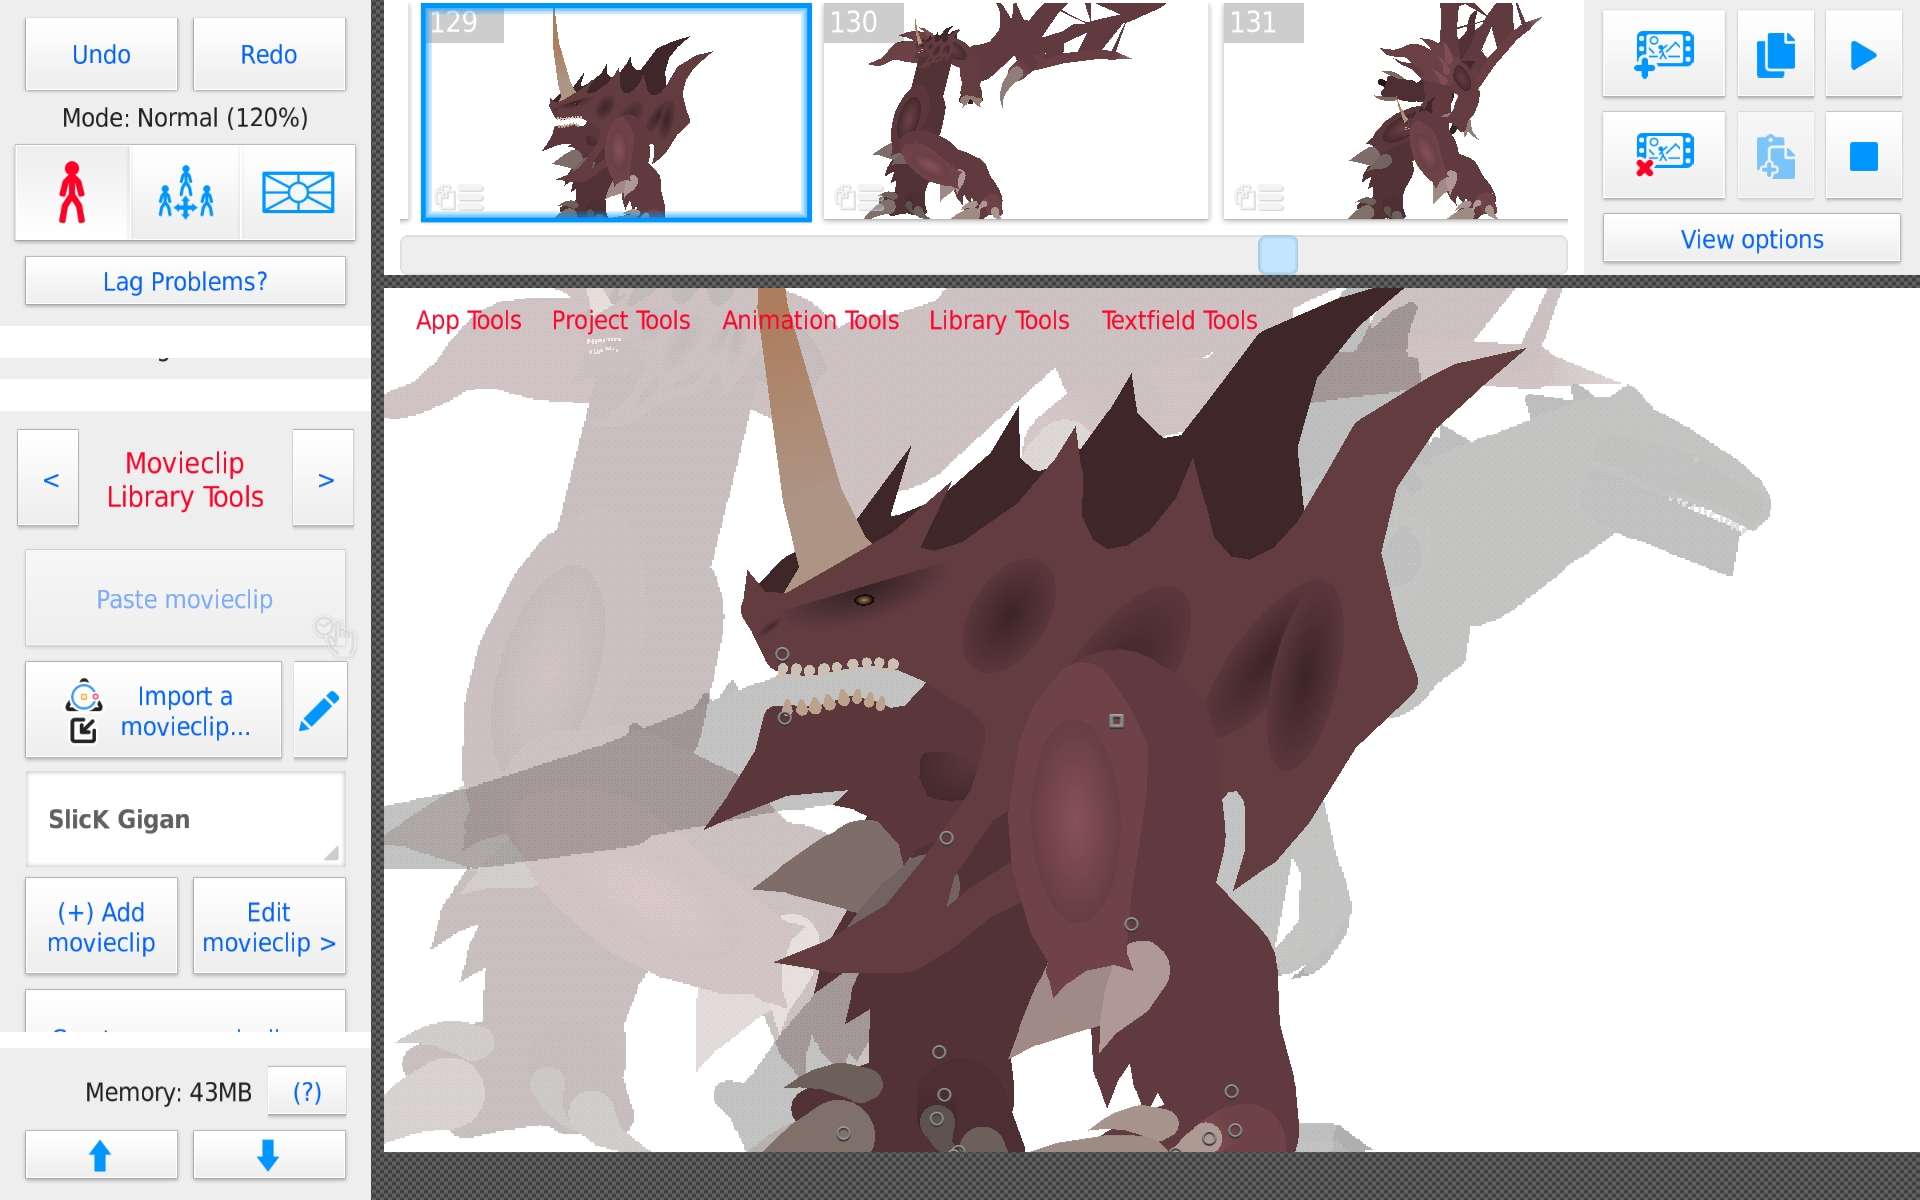
Task: Click the pencil edit icon
Action: point(320,711)
